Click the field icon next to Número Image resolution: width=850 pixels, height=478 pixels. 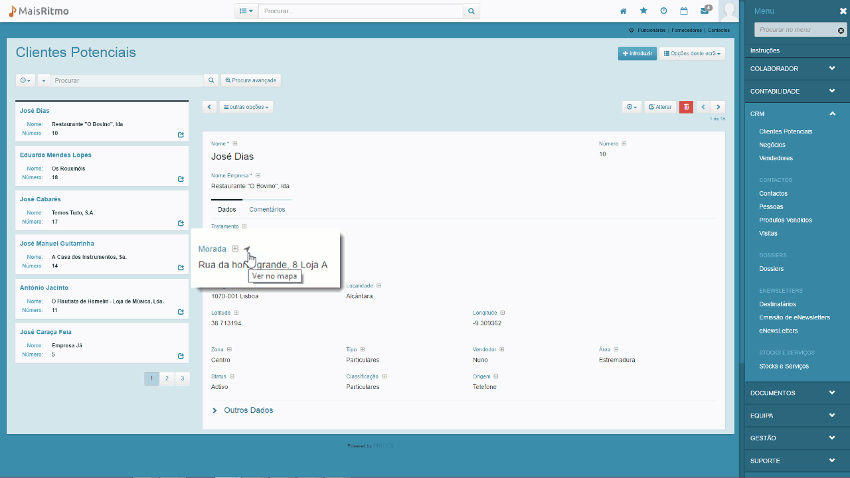tap(624, 144)
